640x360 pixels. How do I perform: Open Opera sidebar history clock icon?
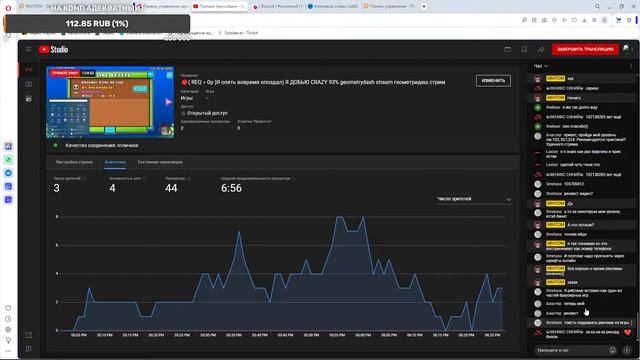pyautogui.click(x=8, y=319)
